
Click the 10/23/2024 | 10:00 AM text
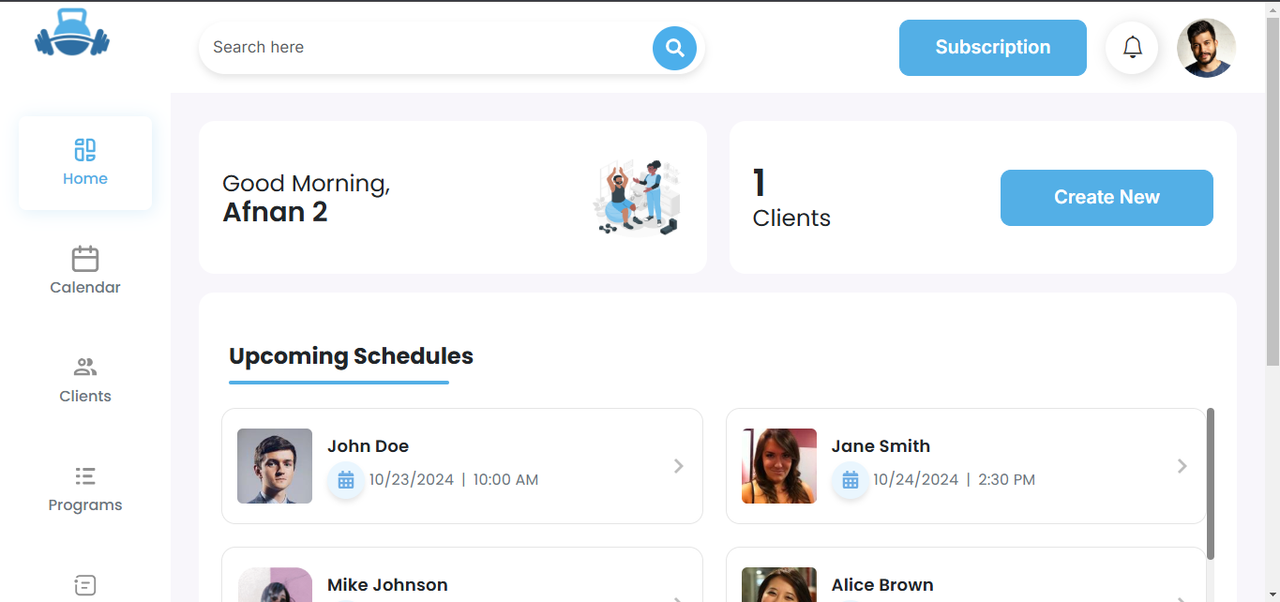454,480
